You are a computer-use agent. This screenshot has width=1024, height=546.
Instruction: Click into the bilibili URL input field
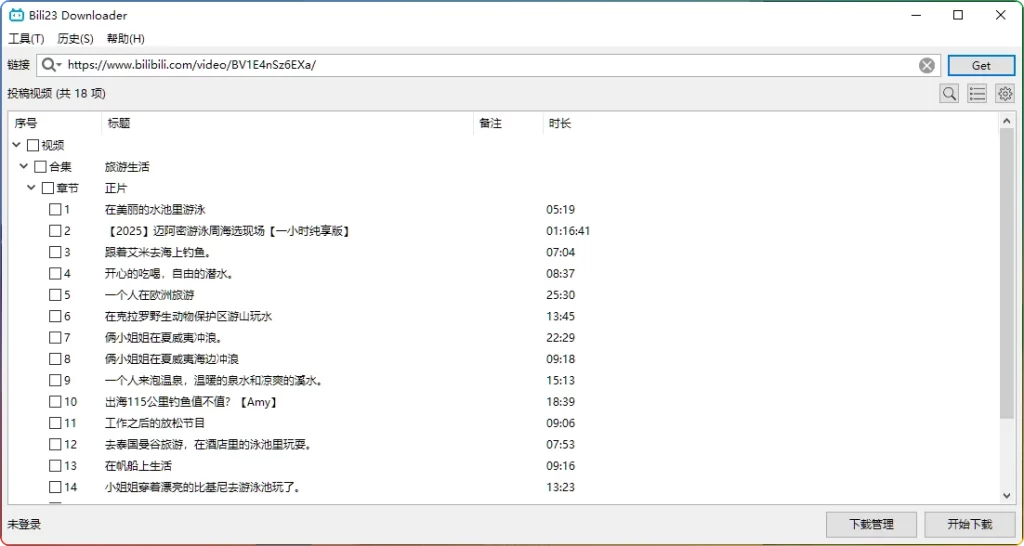point(490,65)
